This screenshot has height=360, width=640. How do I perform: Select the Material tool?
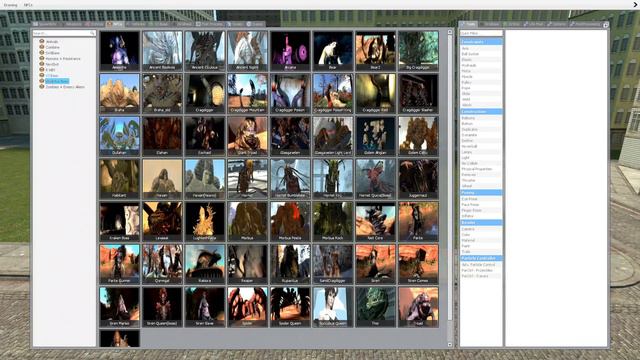481,240
